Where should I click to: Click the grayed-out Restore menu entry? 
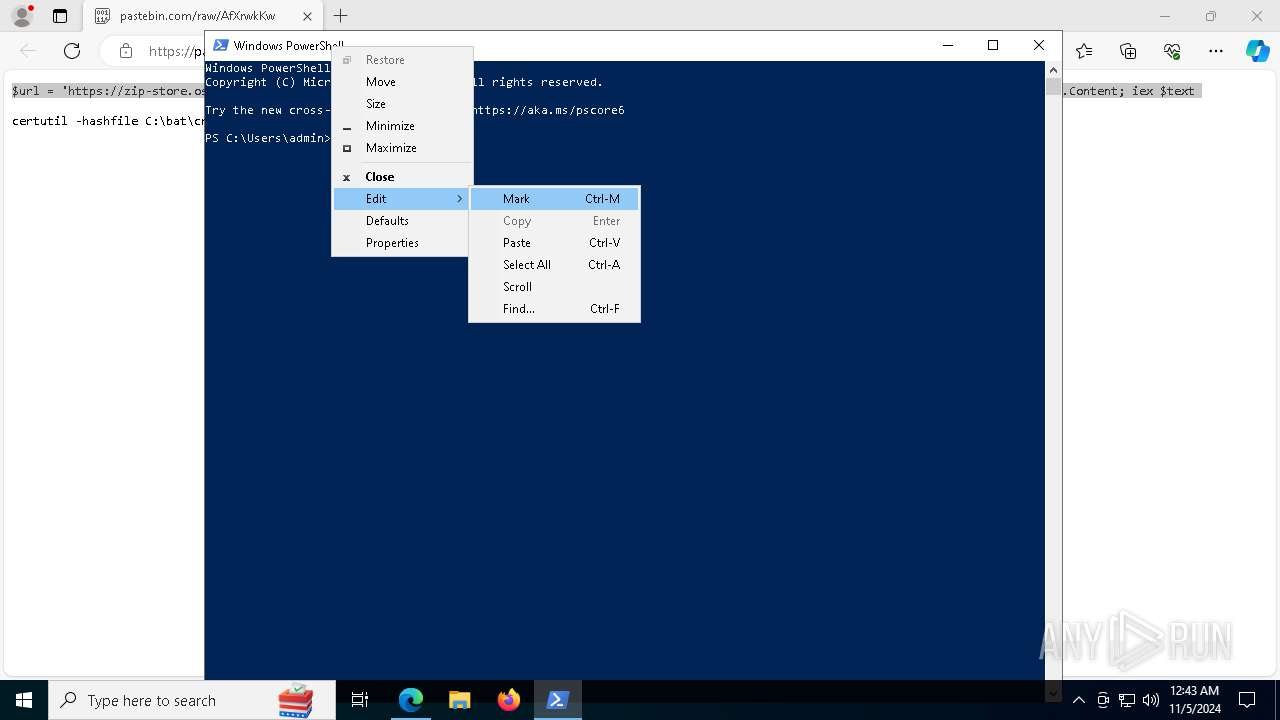[401, 60]
